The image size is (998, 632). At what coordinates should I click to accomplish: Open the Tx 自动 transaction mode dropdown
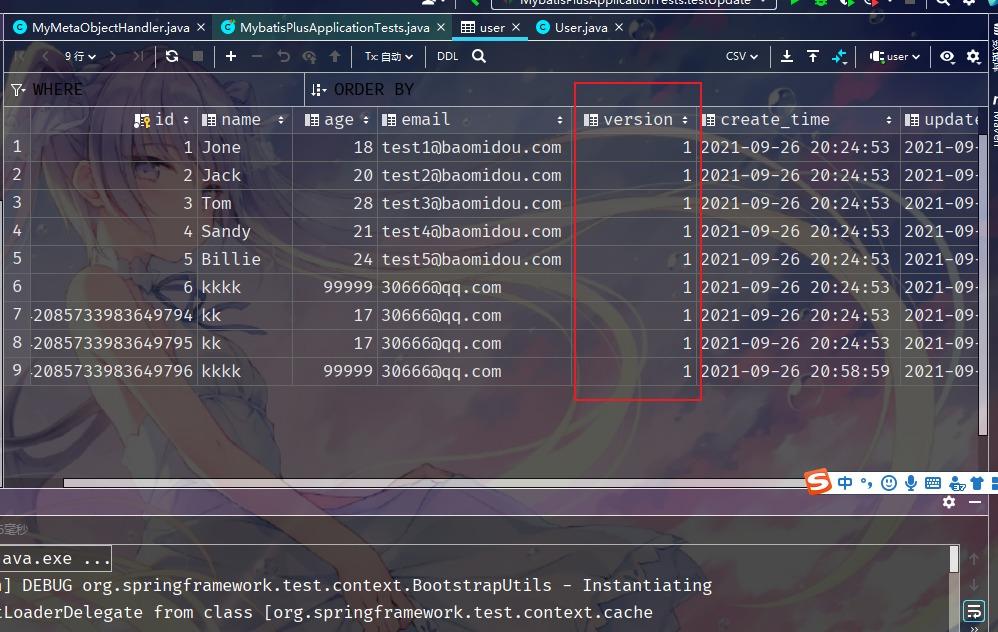coord(388,57)
